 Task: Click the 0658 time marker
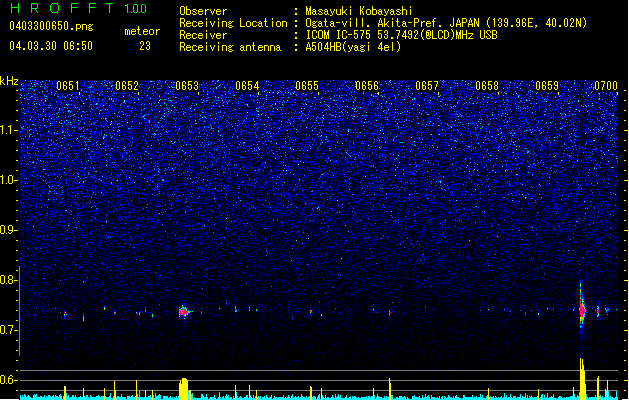pos(487,86)
